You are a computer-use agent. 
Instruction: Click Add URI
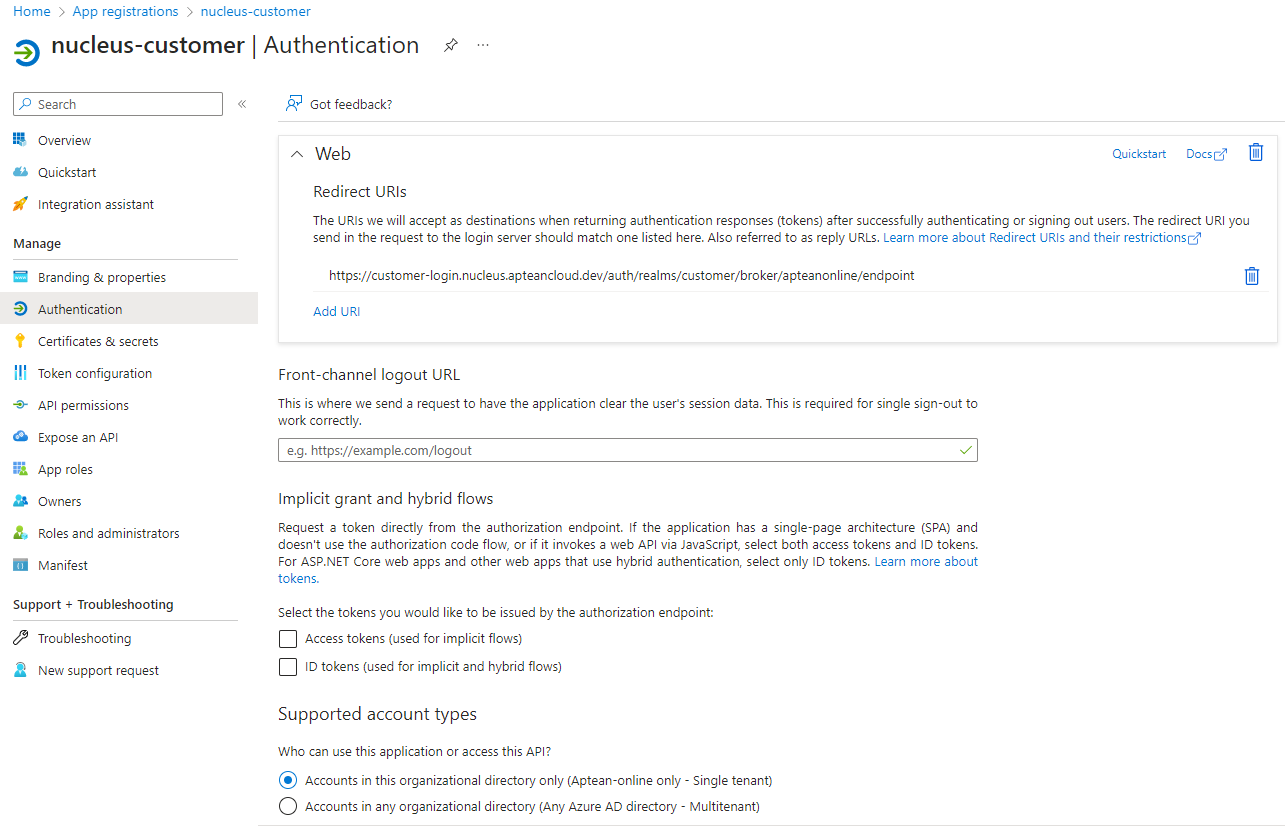(x=337, y=312)
